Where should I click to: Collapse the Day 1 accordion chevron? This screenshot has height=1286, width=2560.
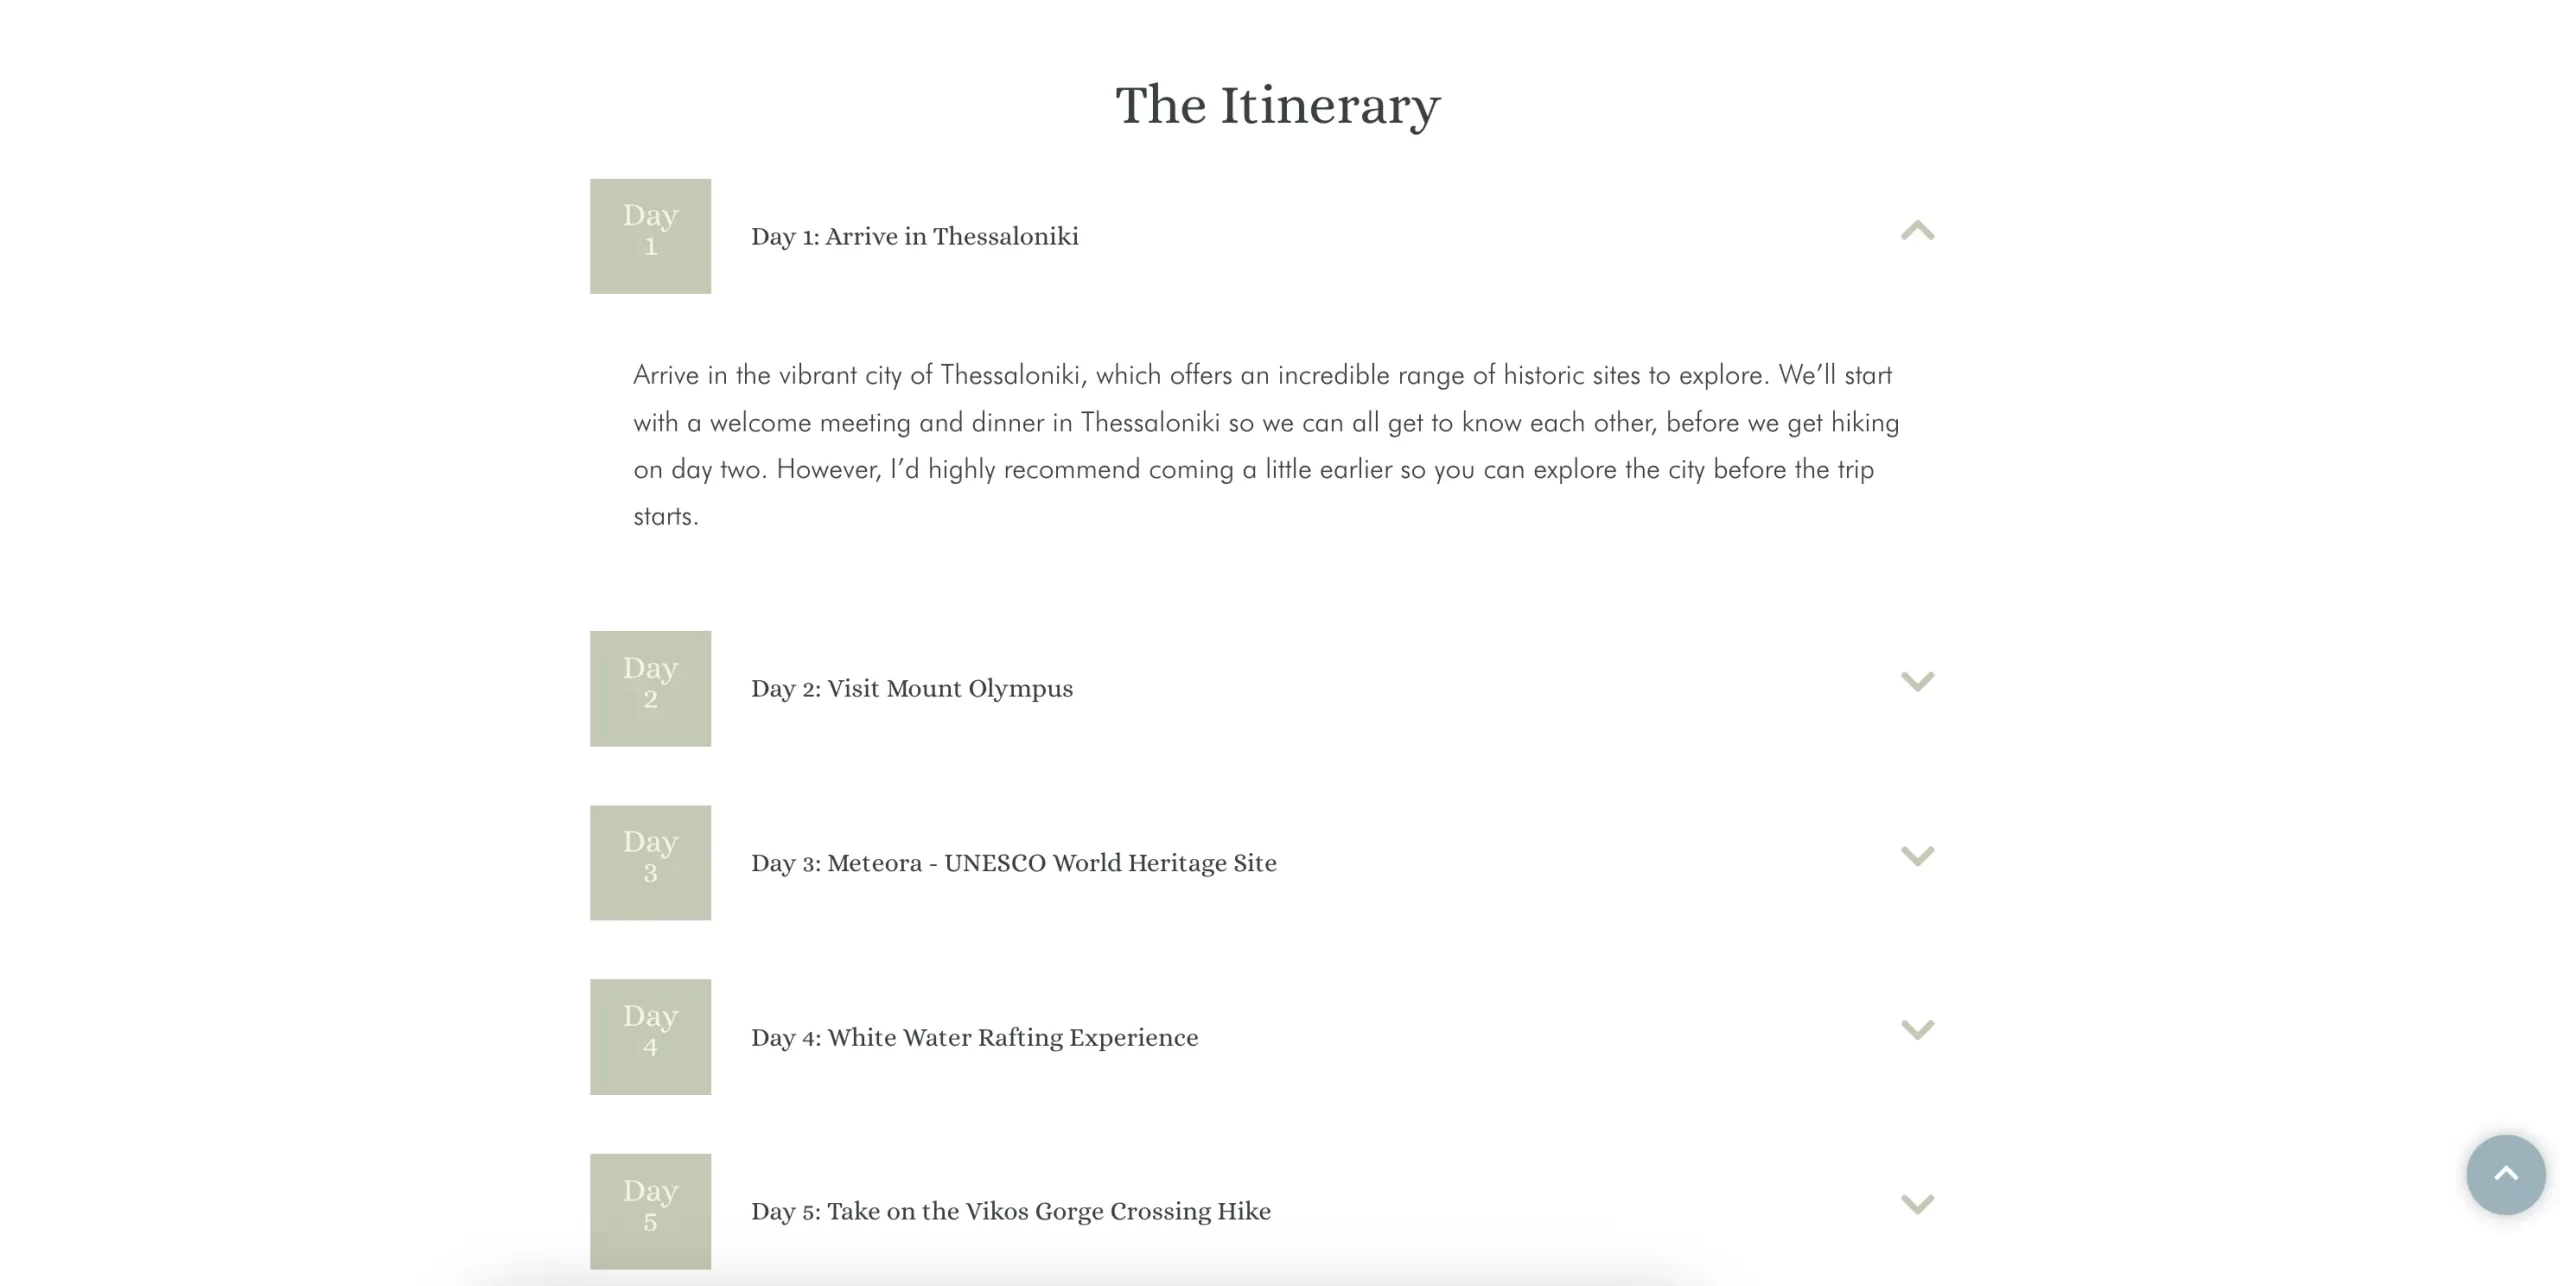[1917, 232]
